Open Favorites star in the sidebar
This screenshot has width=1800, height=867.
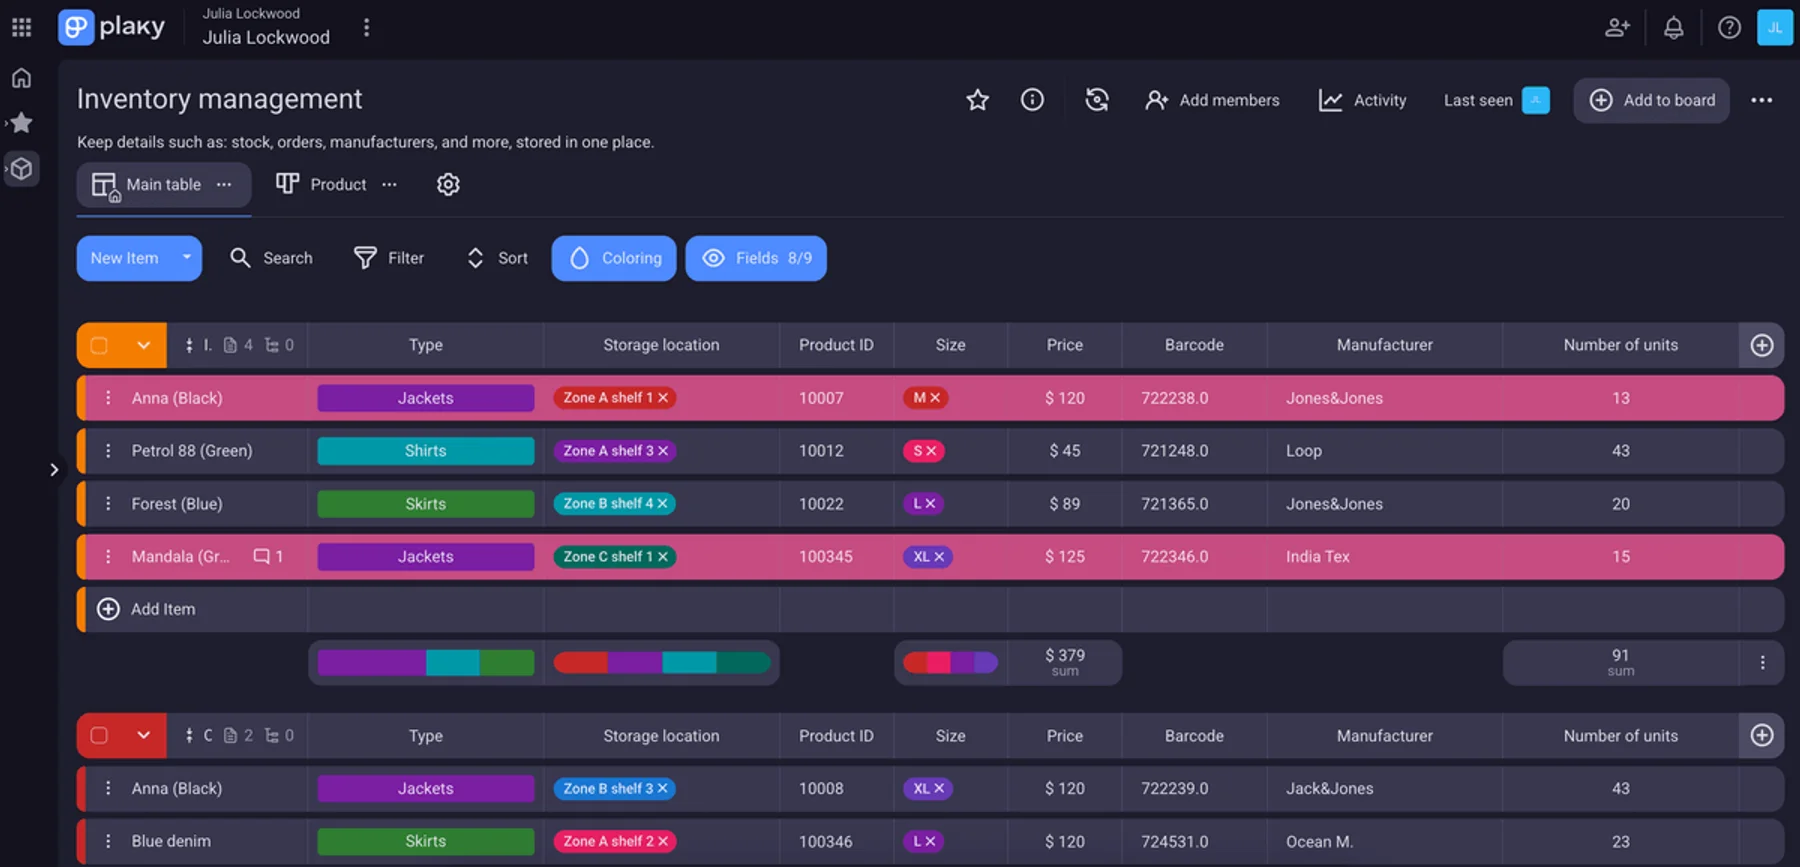tap(21, 123)
